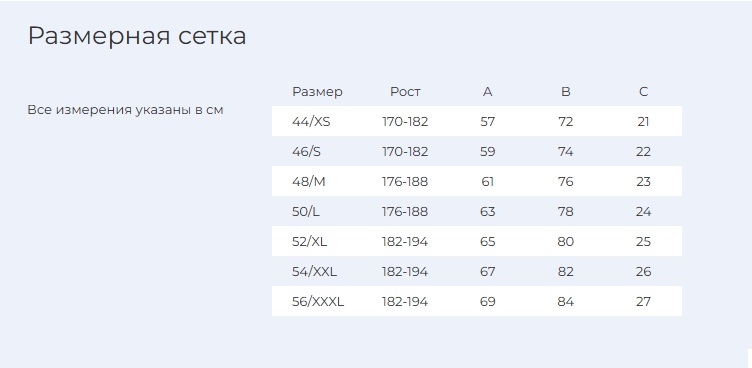Click value 26 in the 54/XXL row
The height and width of the screenshot is (368, 752).
pyautogui.click(x=643, y=272)
